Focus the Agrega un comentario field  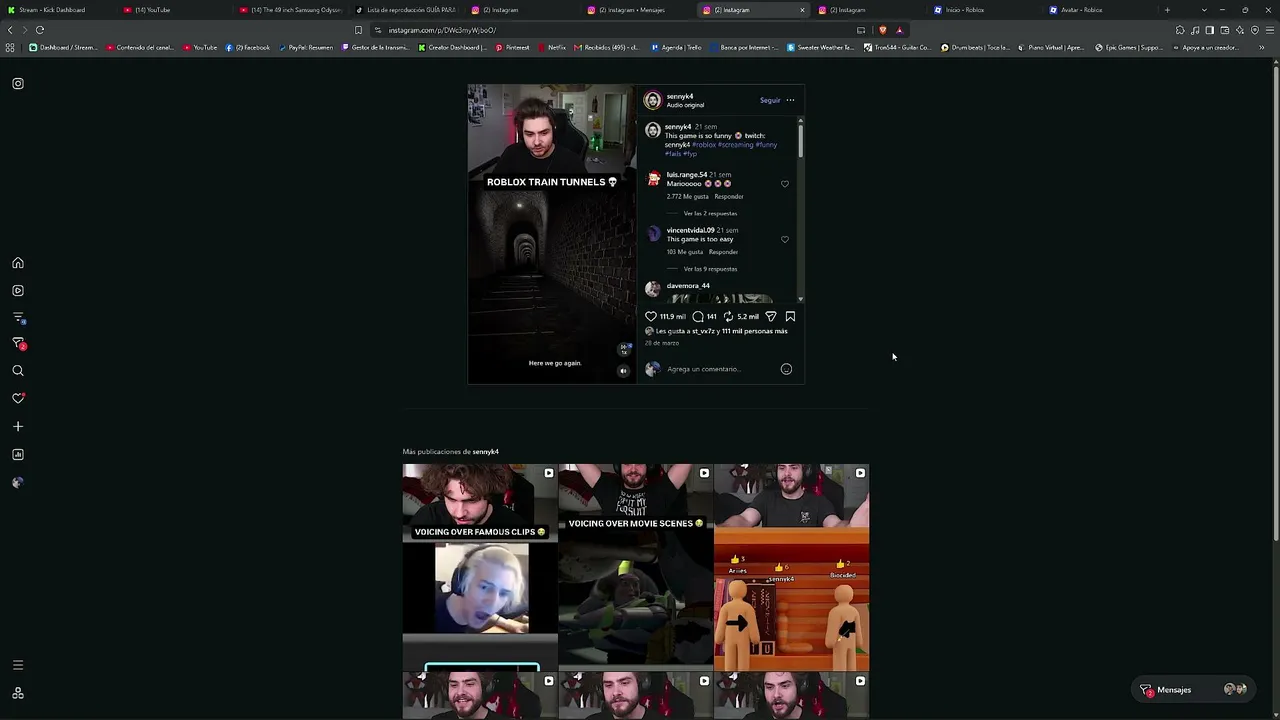pos(720,369)
